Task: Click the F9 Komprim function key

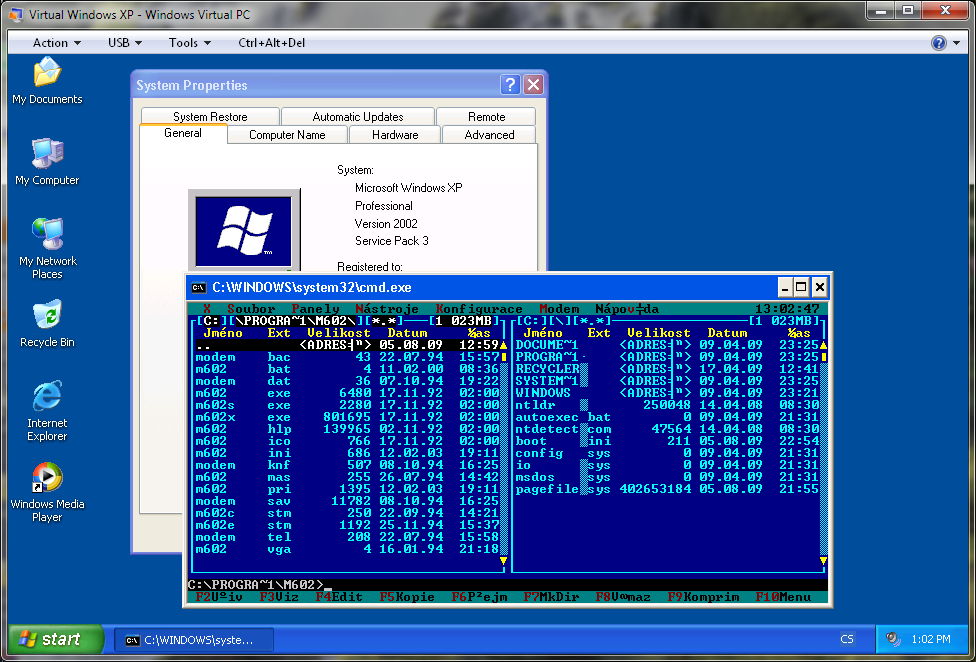Action: pos(703,597)
